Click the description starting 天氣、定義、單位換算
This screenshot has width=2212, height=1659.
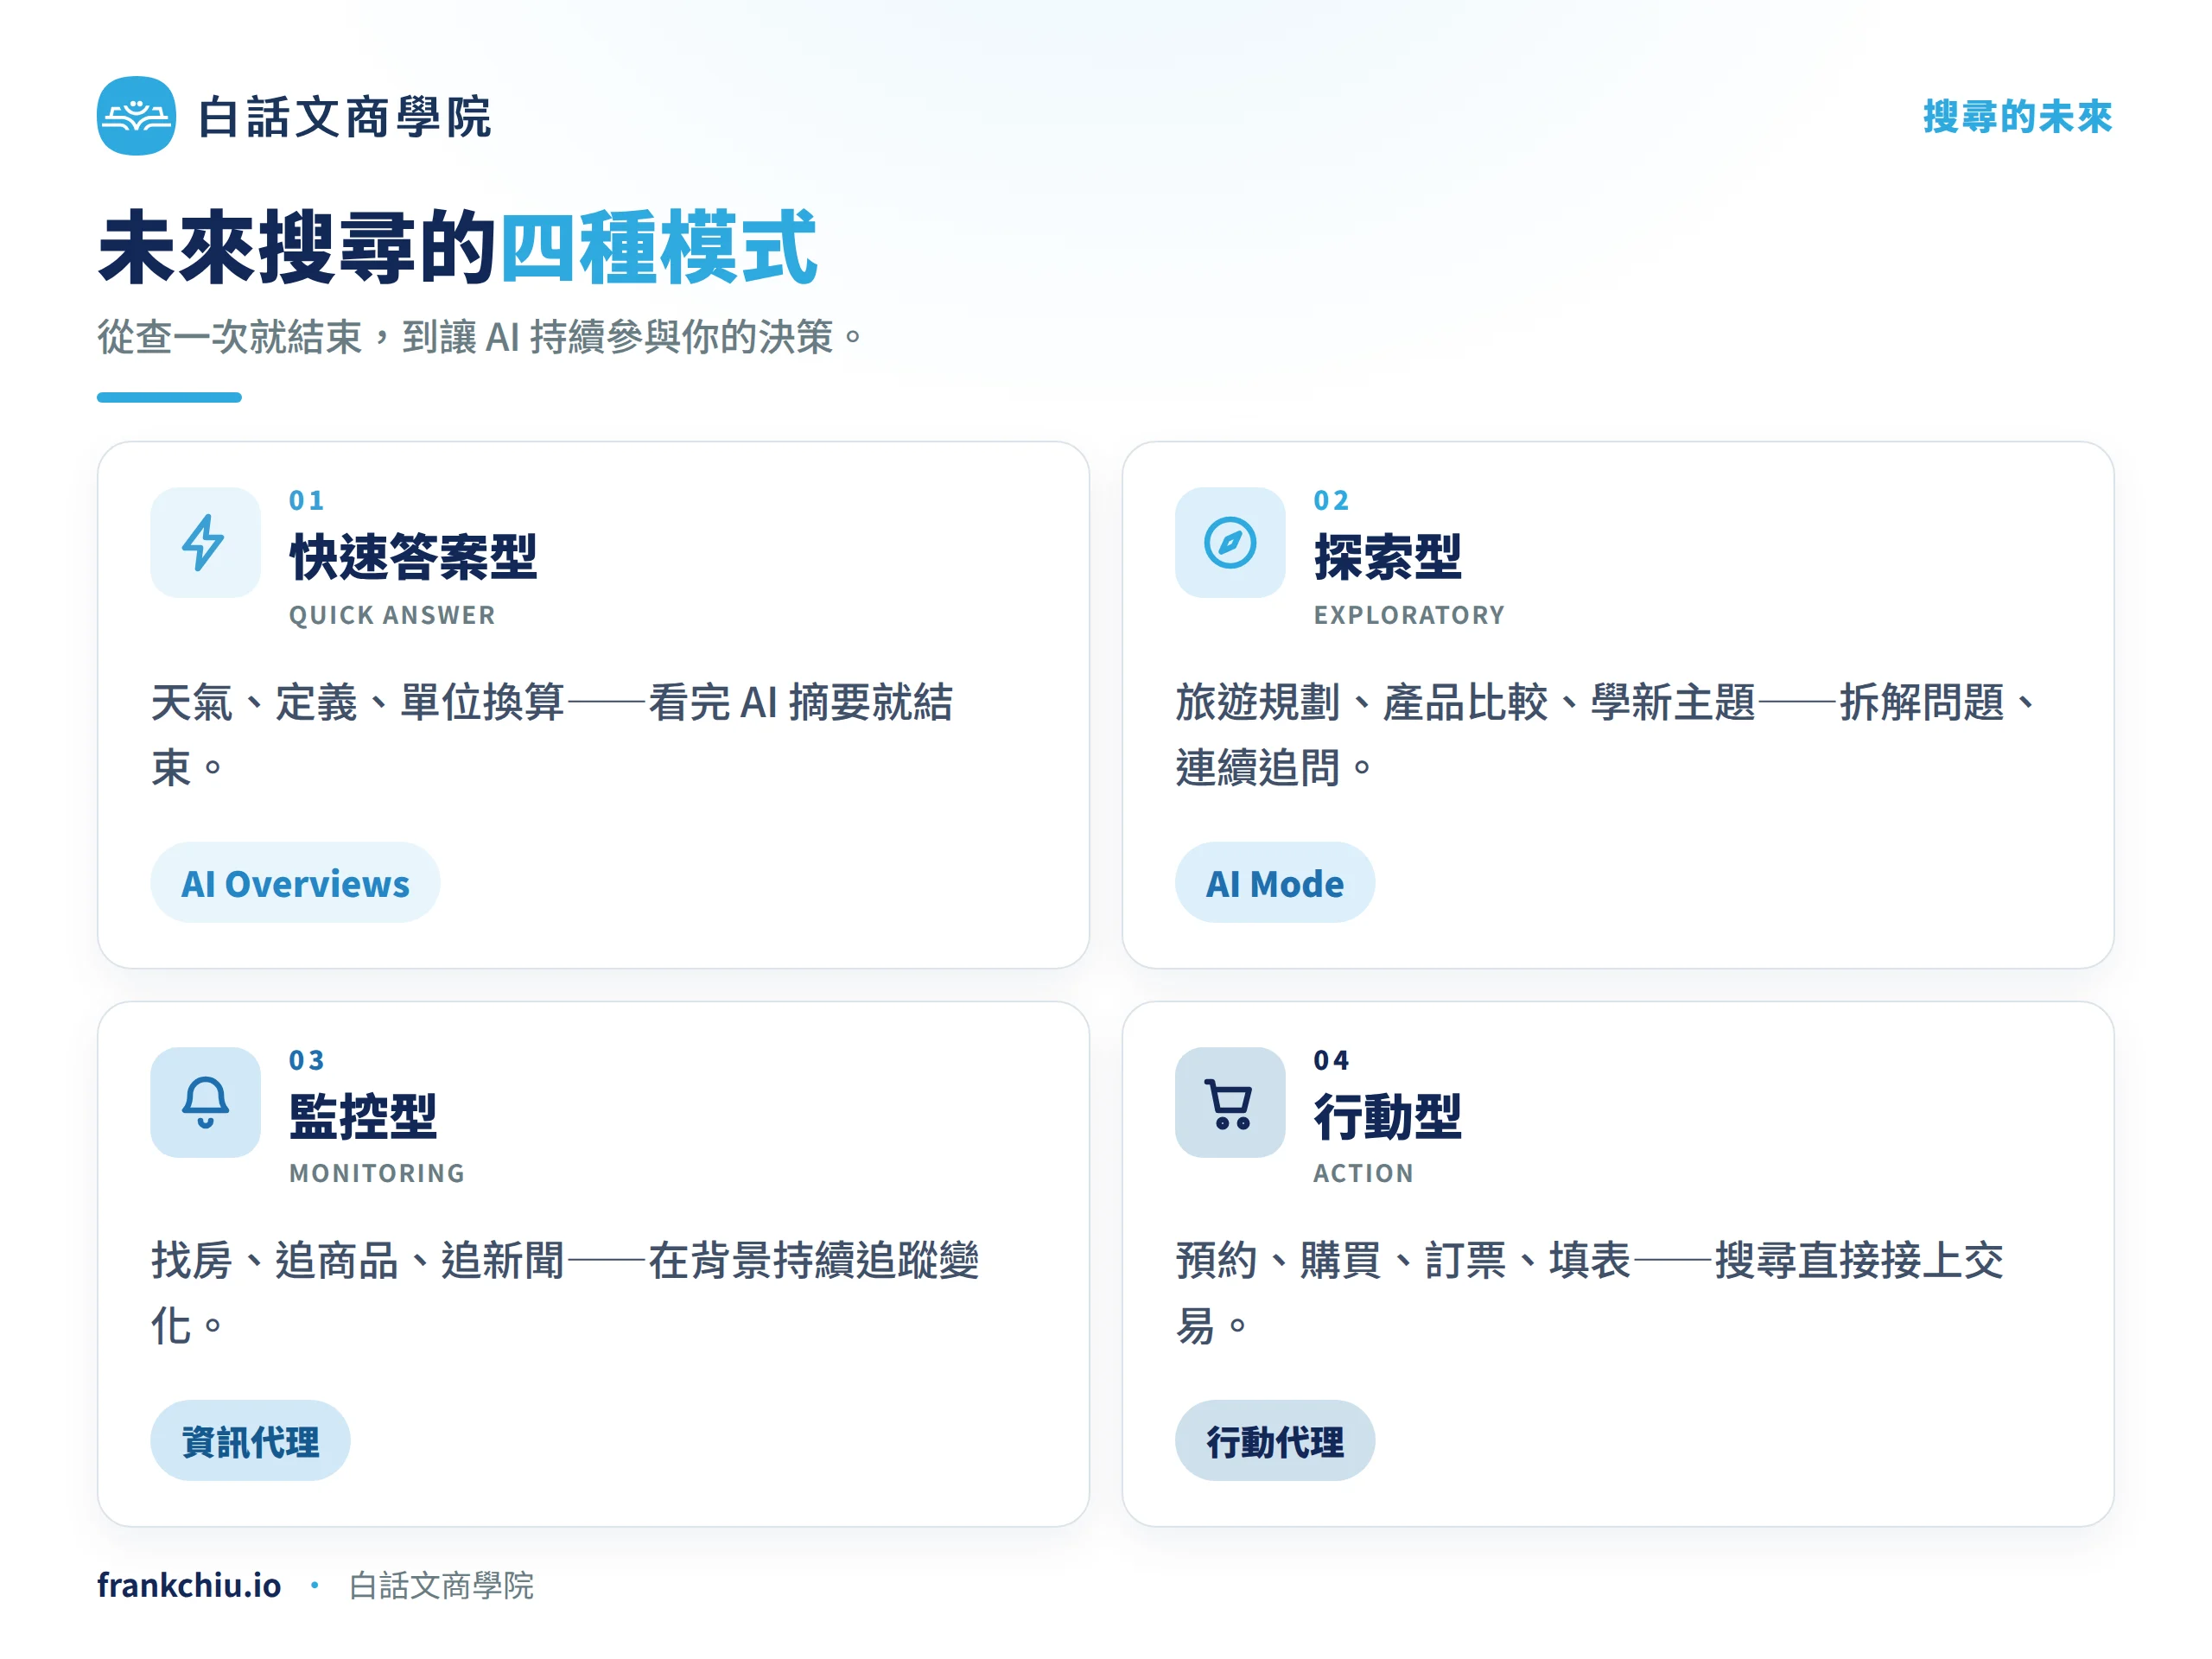(552, 734)
